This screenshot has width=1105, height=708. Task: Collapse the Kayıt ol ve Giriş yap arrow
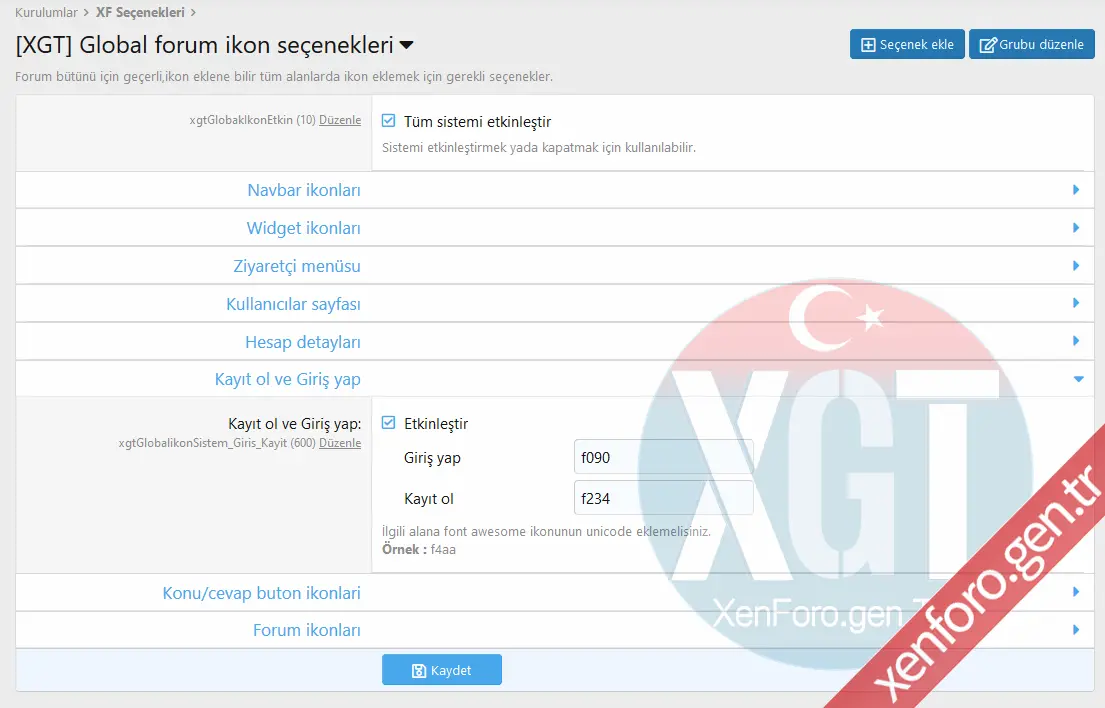point(1078,379)
